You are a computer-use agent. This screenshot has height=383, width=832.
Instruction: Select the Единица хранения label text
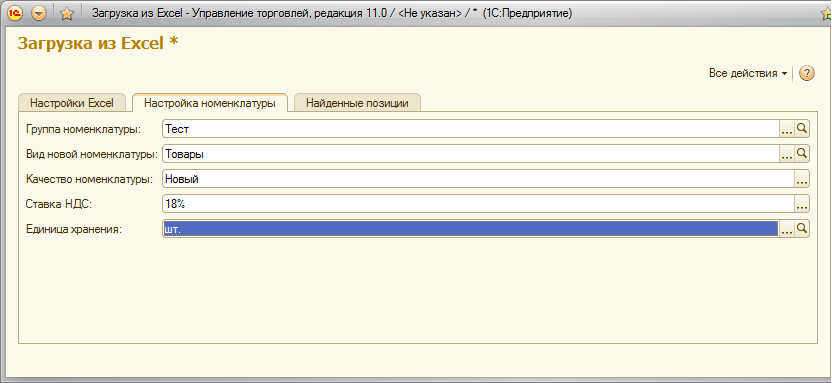click(x=74, y=229)
